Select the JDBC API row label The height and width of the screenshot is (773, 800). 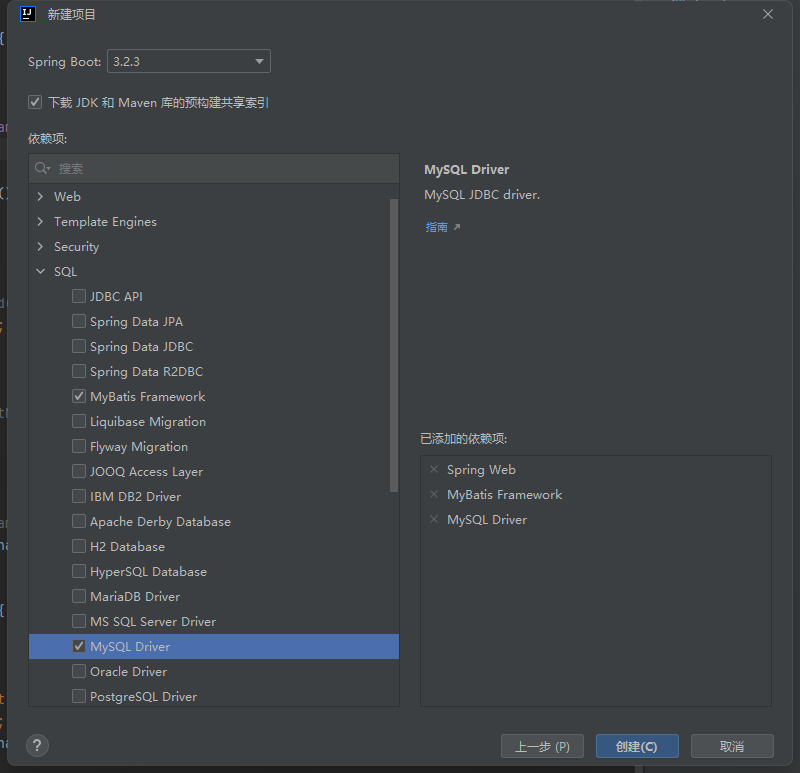click(x=116, y=296)
